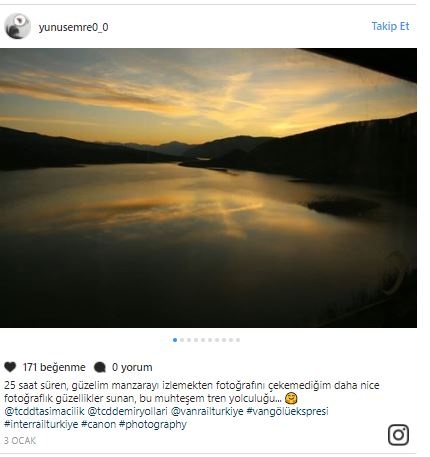The width and height of the screenshot is (430, 457).
Task: Click the 3 OCAK post date
Action: [x=20, y=441]
